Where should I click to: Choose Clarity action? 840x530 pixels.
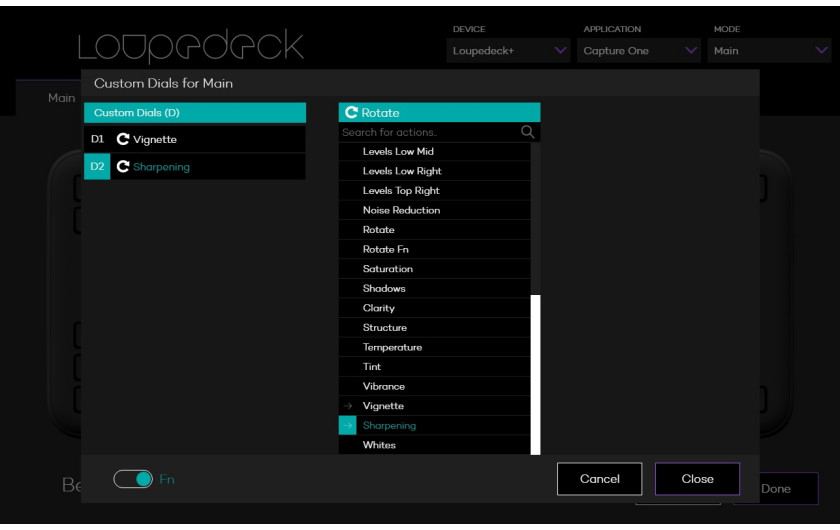pos(434,308)
